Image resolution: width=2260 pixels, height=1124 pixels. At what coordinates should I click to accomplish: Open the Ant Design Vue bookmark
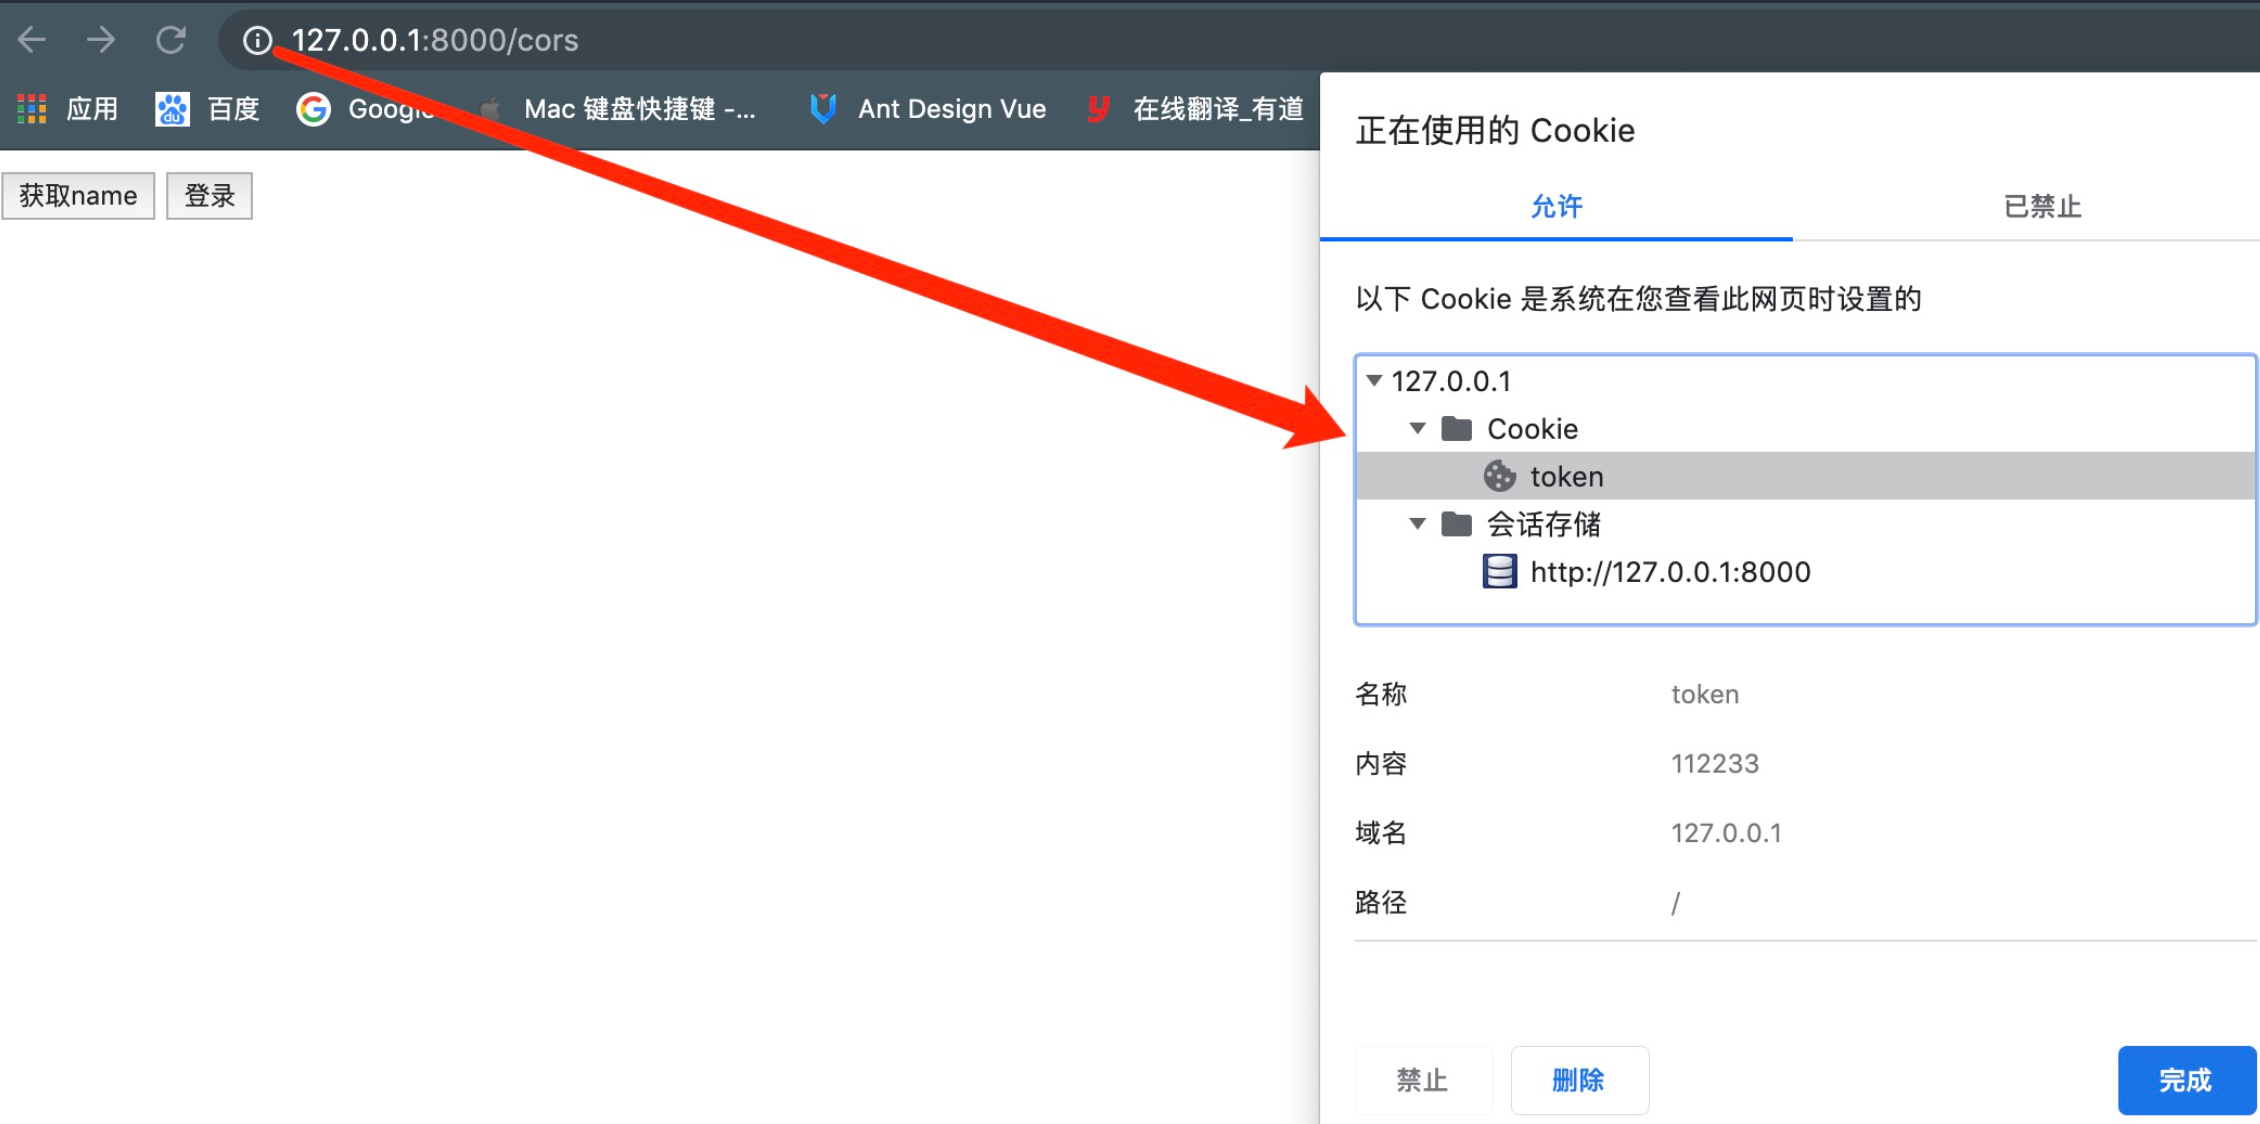[x=930, y=109]
